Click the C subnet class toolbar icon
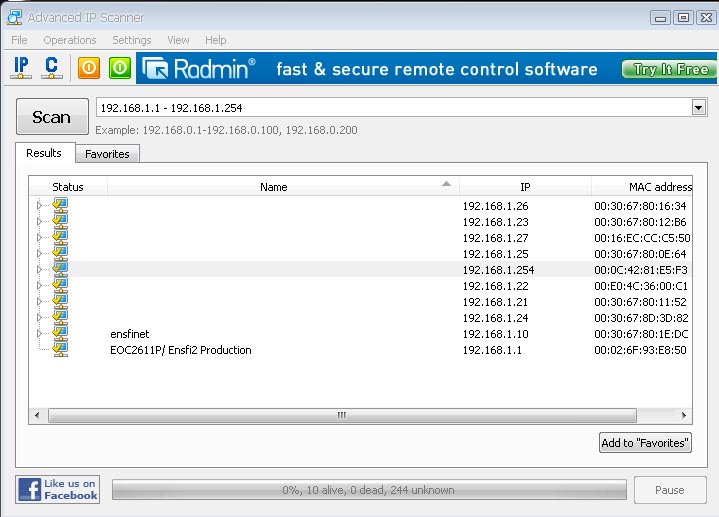This screenshot has height=517, width=719. (x=51, y=68)
